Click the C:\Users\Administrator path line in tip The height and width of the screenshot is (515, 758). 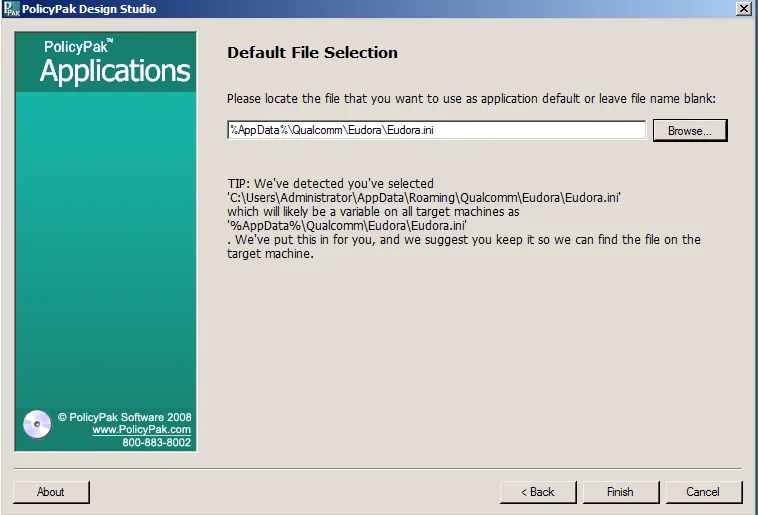424,198
